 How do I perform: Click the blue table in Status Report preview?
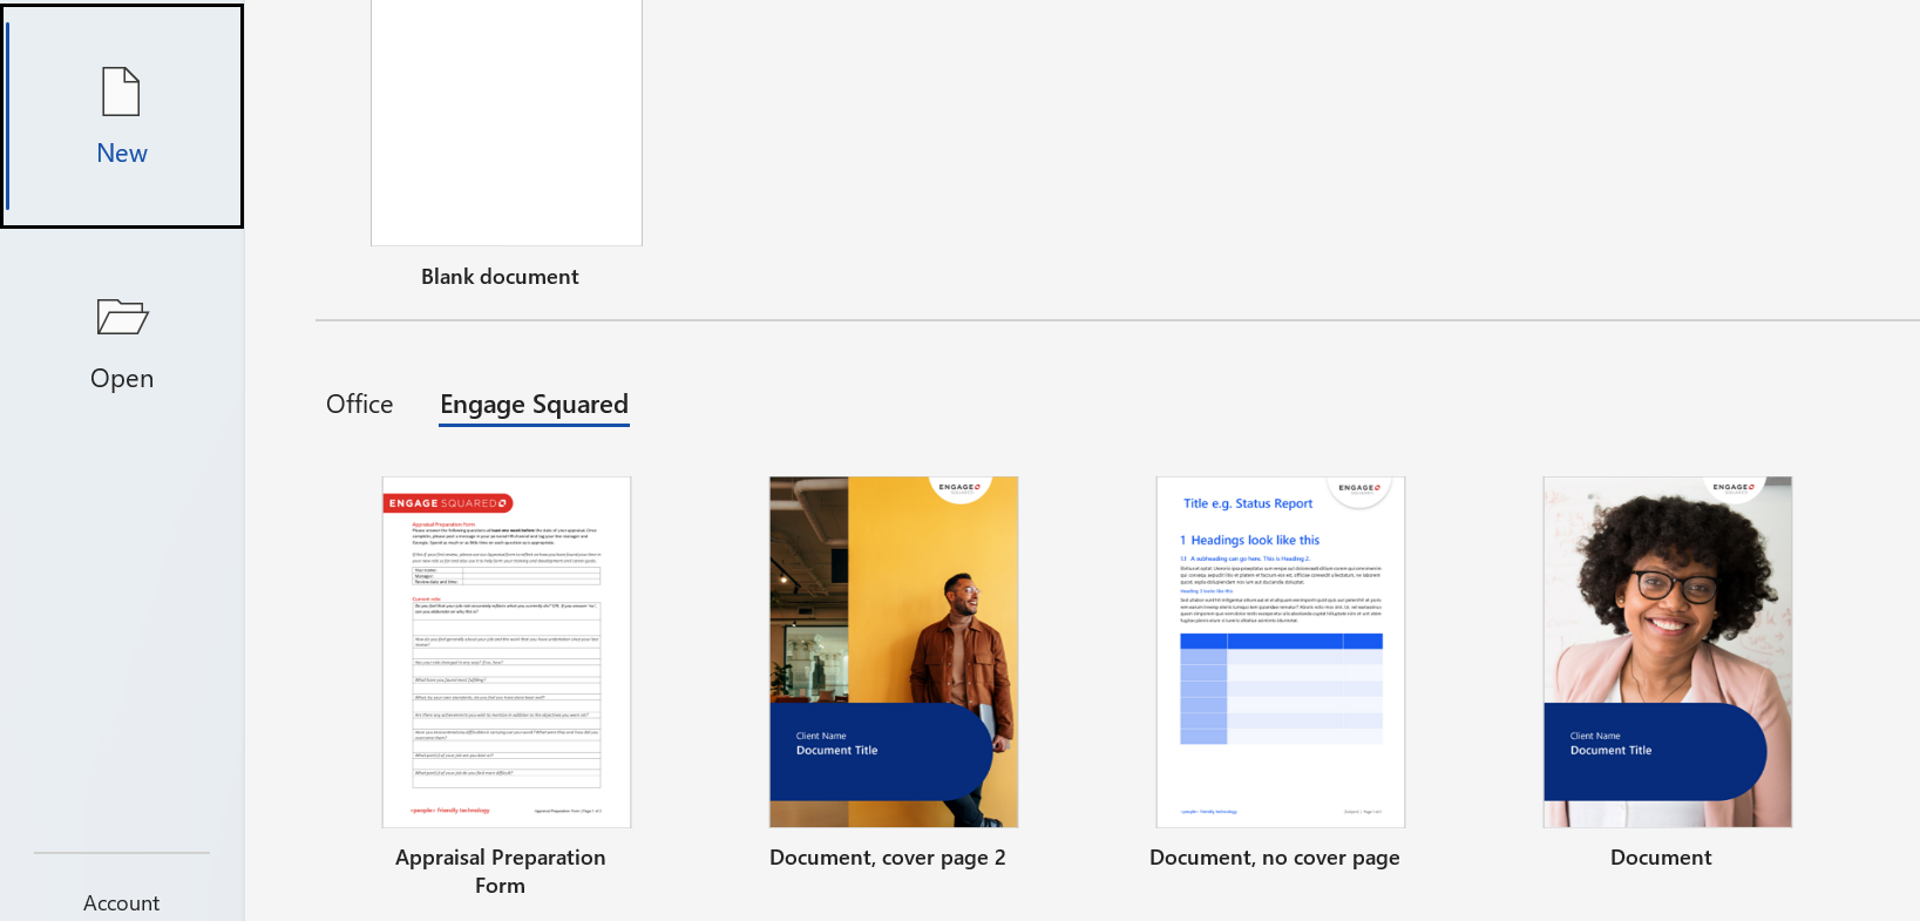click(1281, 689)
